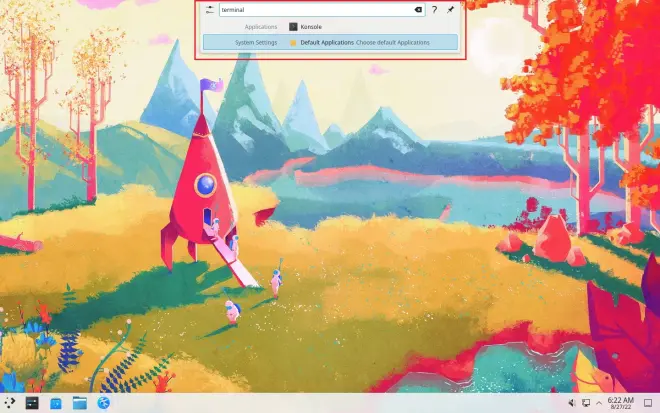Open audio volume tray icon
This screenshot has width=660, height=413.
tap(572, 403)
